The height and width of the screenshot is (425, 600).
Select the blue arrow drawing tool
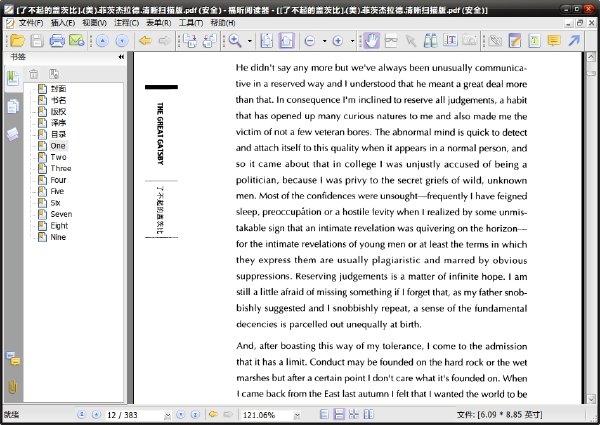pos(574,40)
